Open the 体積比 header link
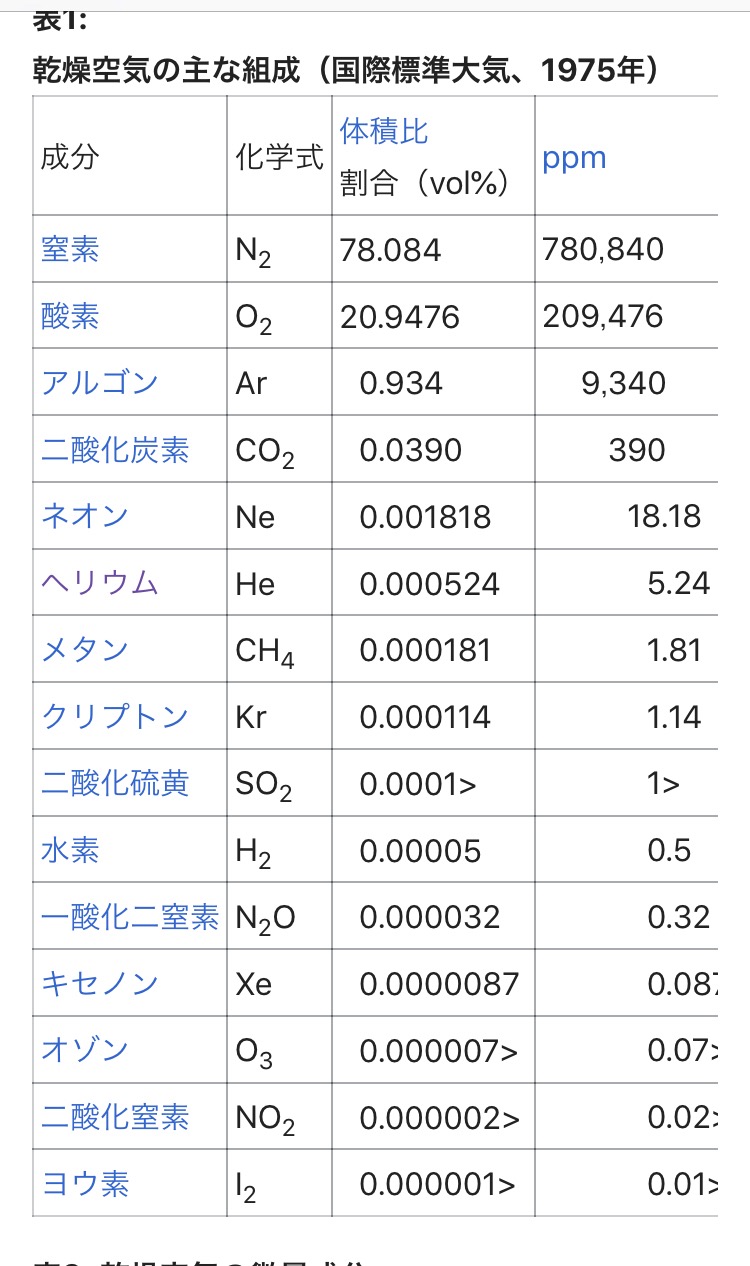Viewport: 750px width, 1266px height. (384, 131)
